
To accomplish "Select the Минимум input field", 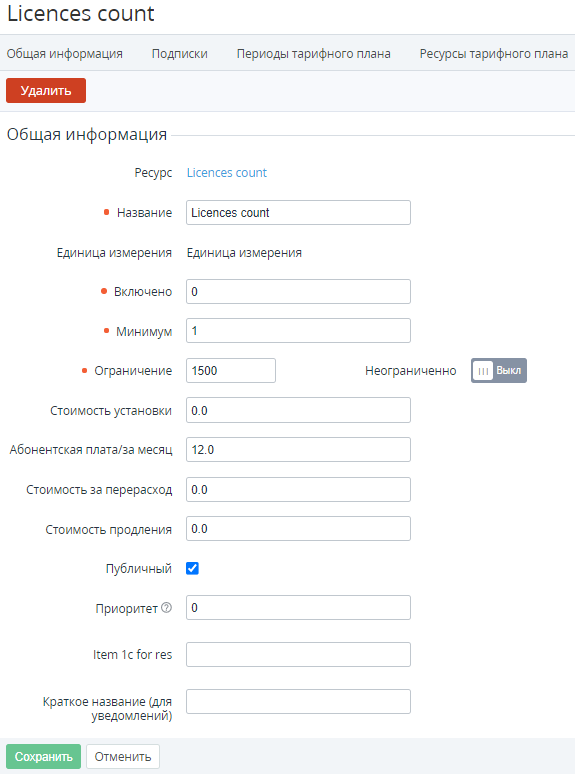I will click(x=298, y=331).
